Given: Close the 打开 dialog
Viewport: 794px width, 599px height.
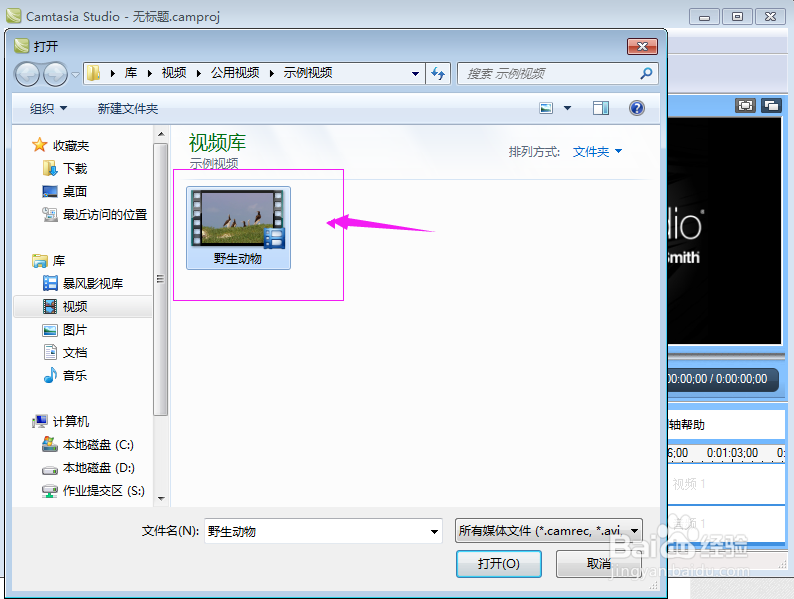Looking at the screenshot, I should (x=642, y=47).
